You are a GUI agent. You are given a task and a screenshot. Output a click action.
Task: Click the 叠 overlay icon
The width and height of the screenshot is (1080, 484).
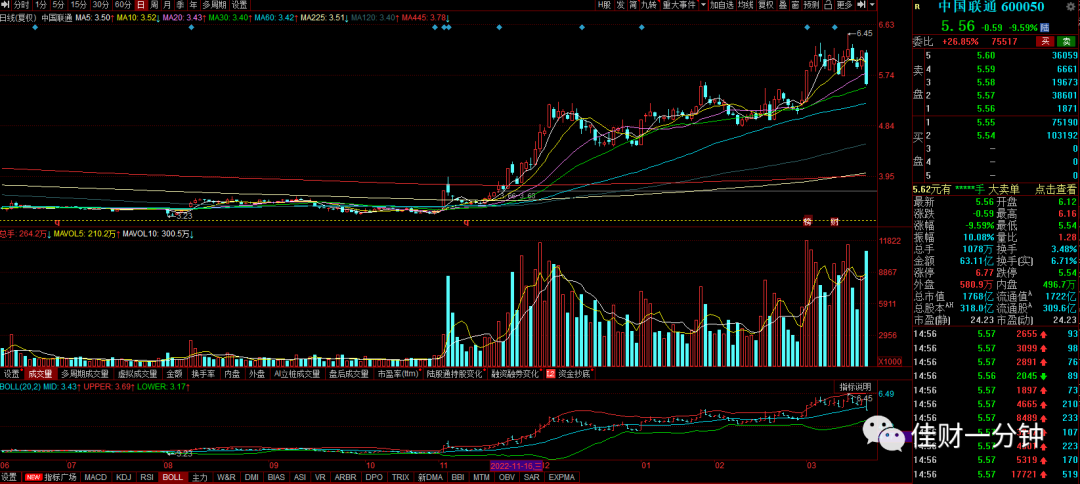783,5
